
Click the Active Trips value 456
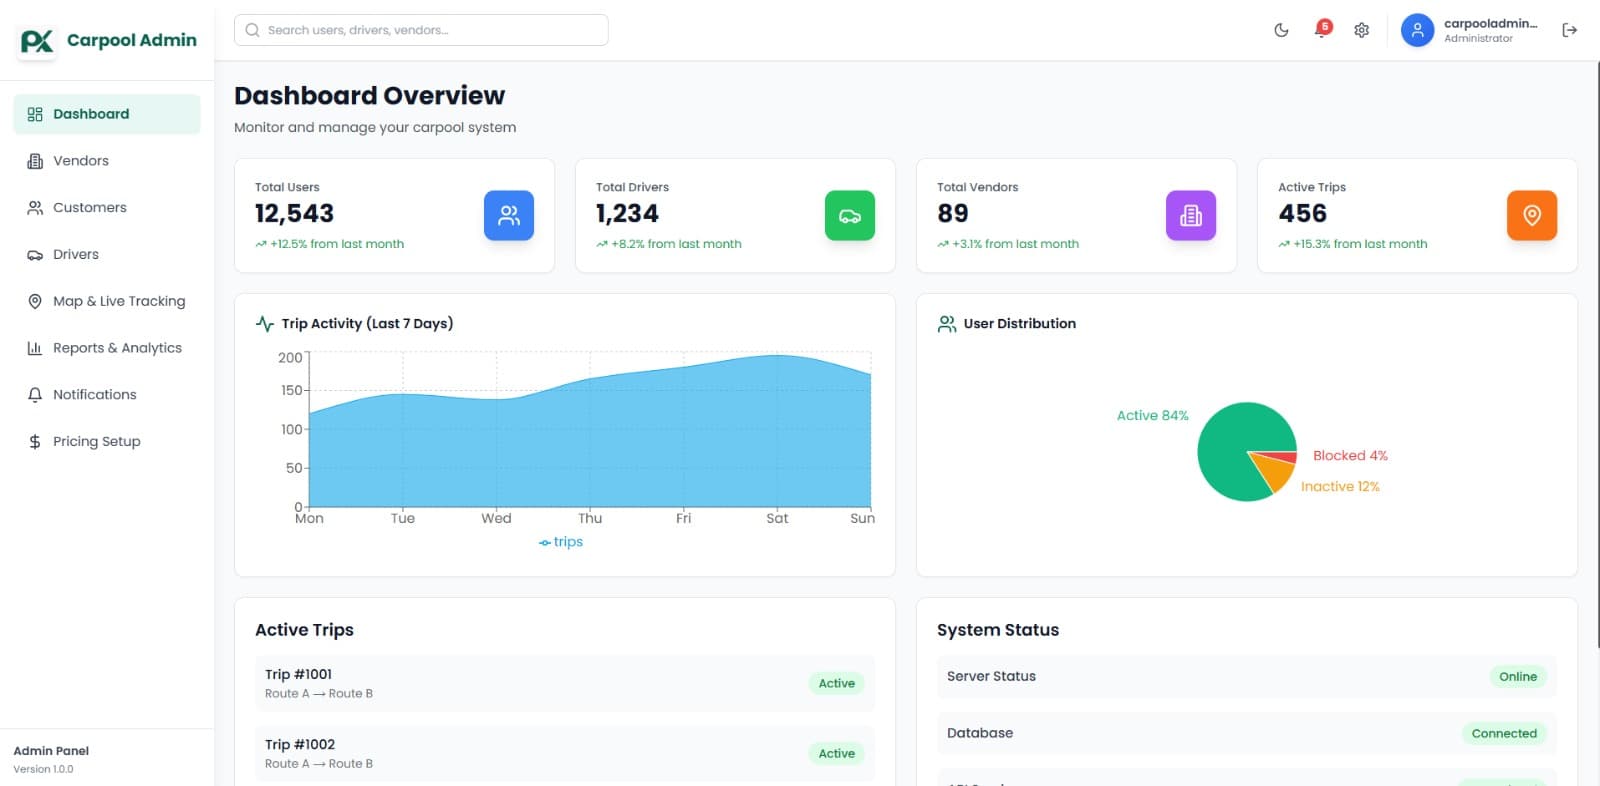pyautogui.click(x=1303, y=214)
